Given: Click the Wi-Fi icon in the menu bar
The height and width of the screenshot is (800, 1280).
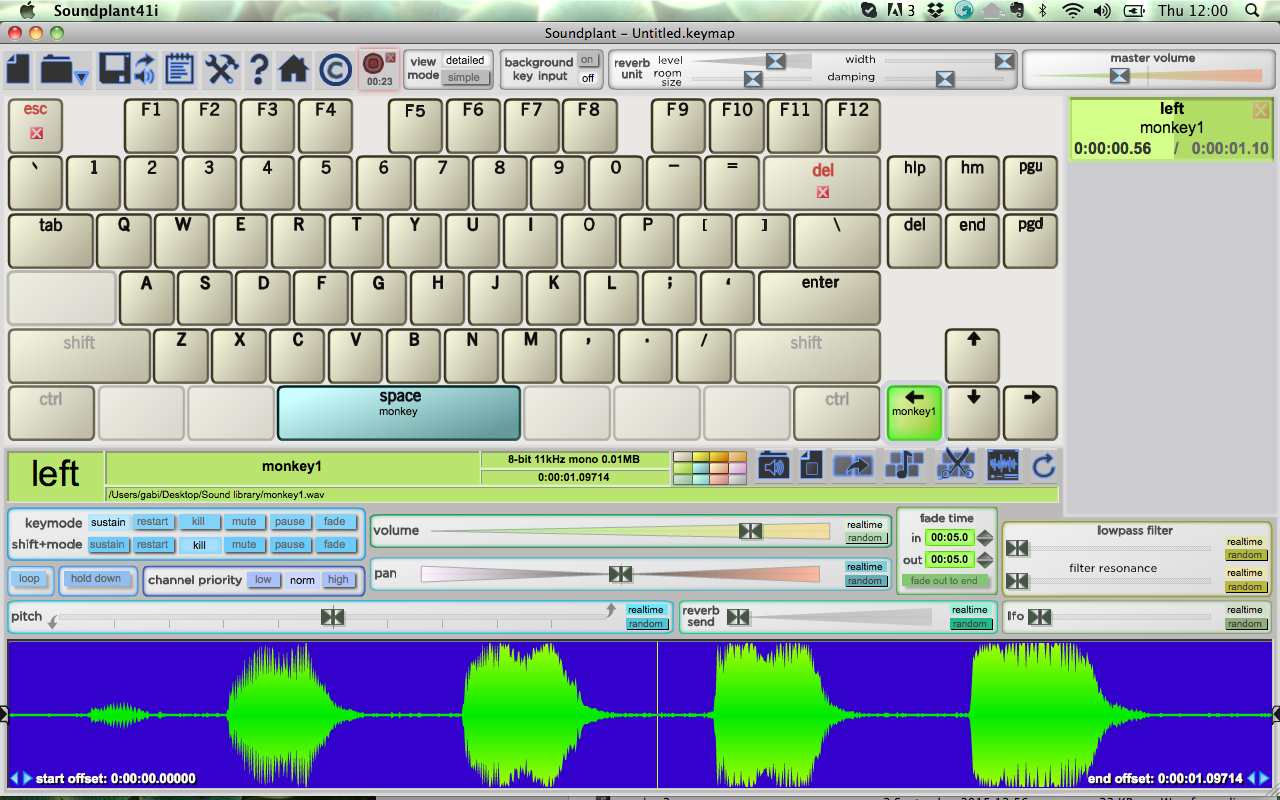Looking at the screenshot, I should point(1073,10).
